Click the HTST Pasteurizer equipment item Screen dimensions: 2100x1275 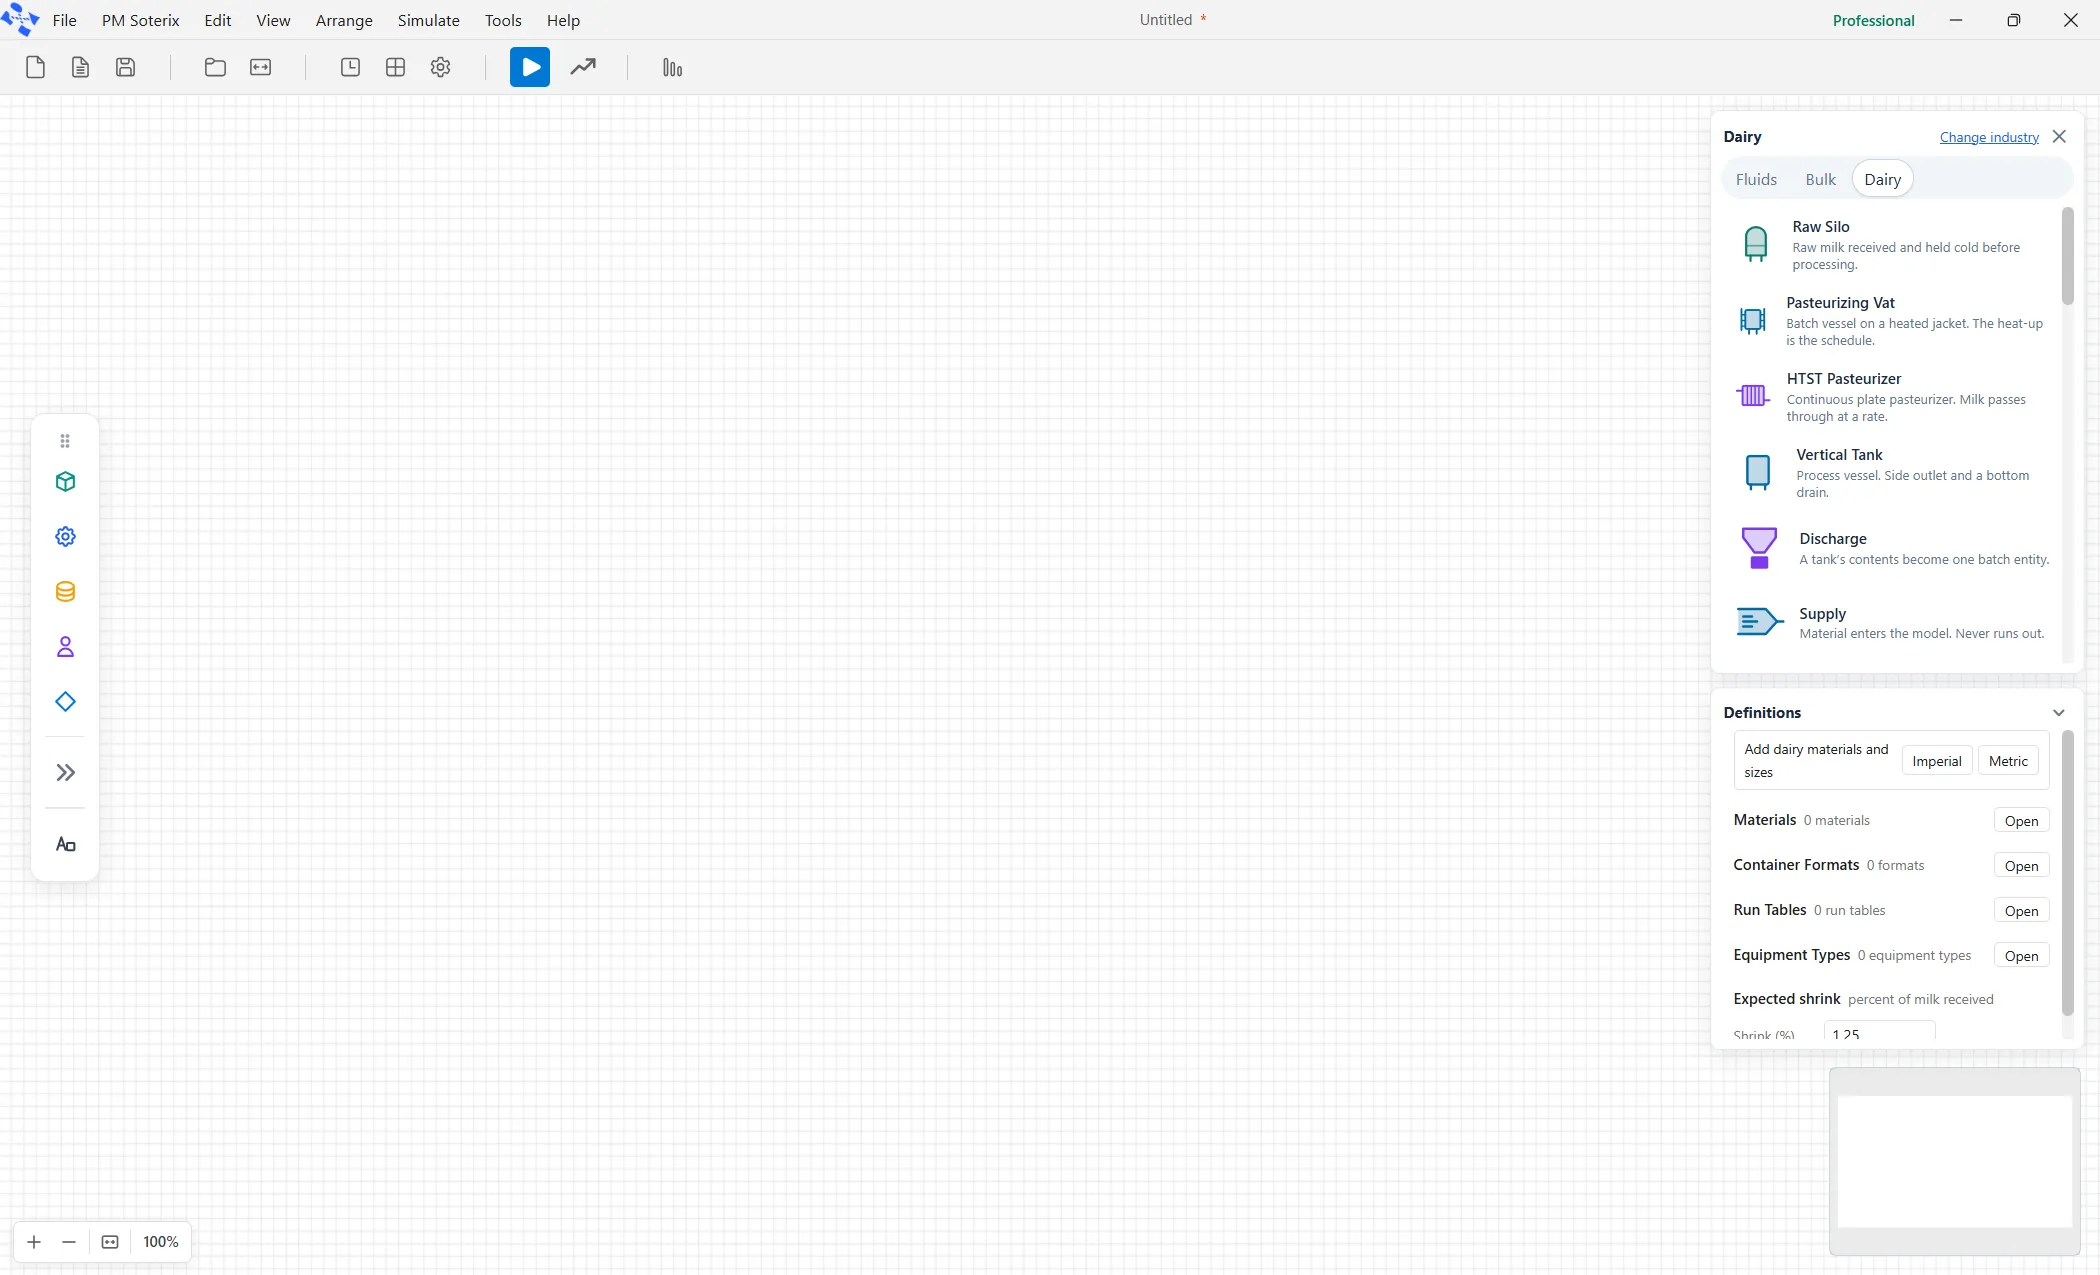point(1892,396)
